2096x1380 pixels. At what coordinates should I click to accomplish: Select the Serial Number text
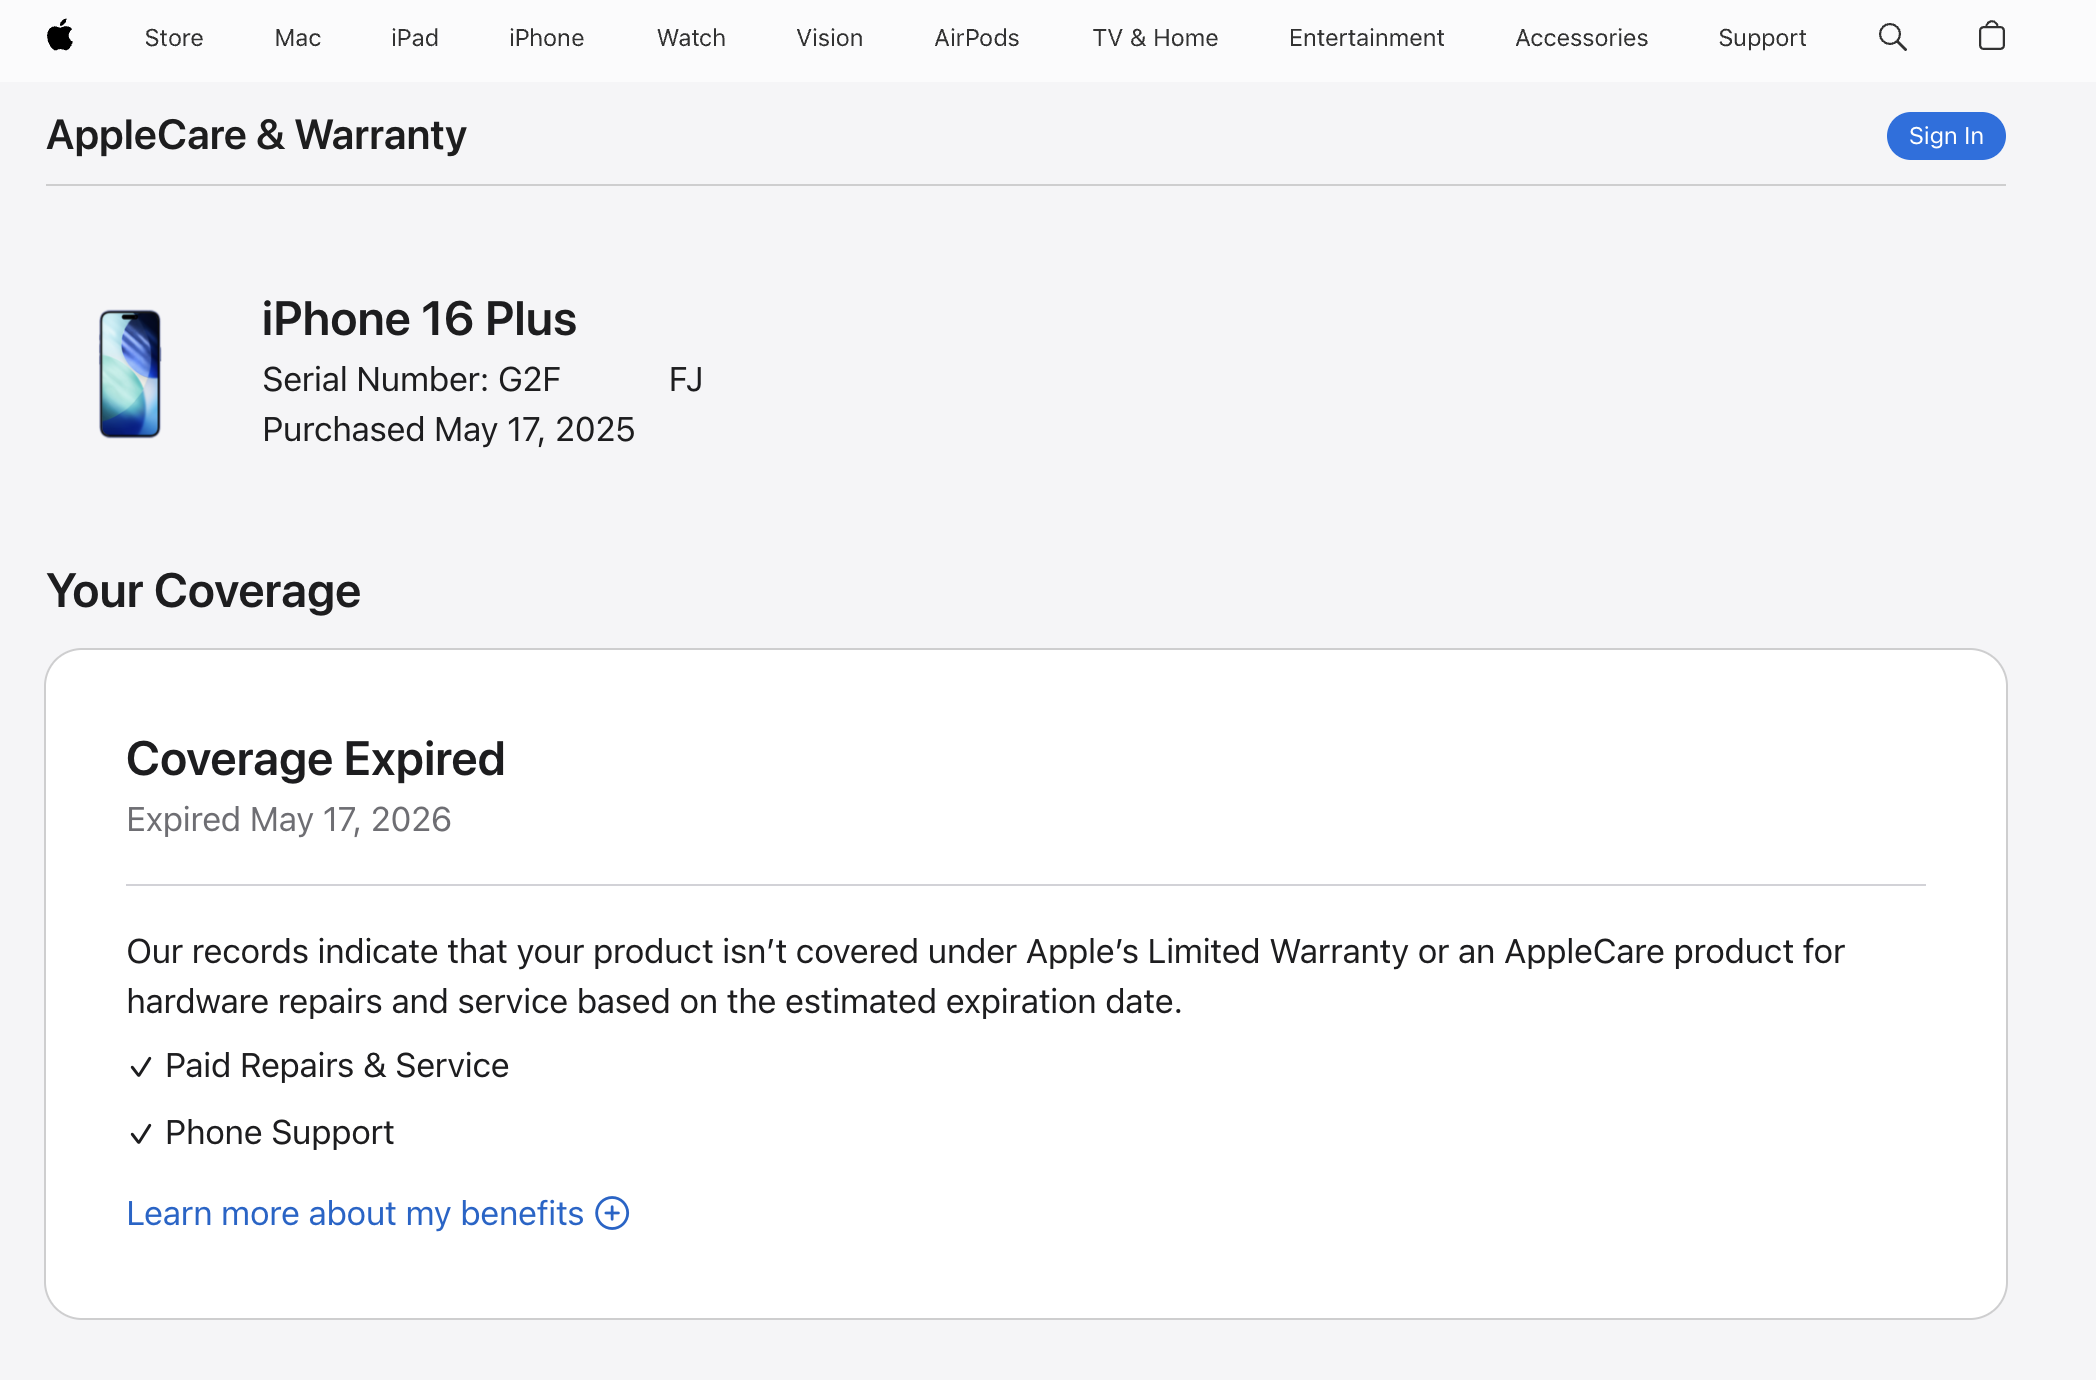(482, 380)
